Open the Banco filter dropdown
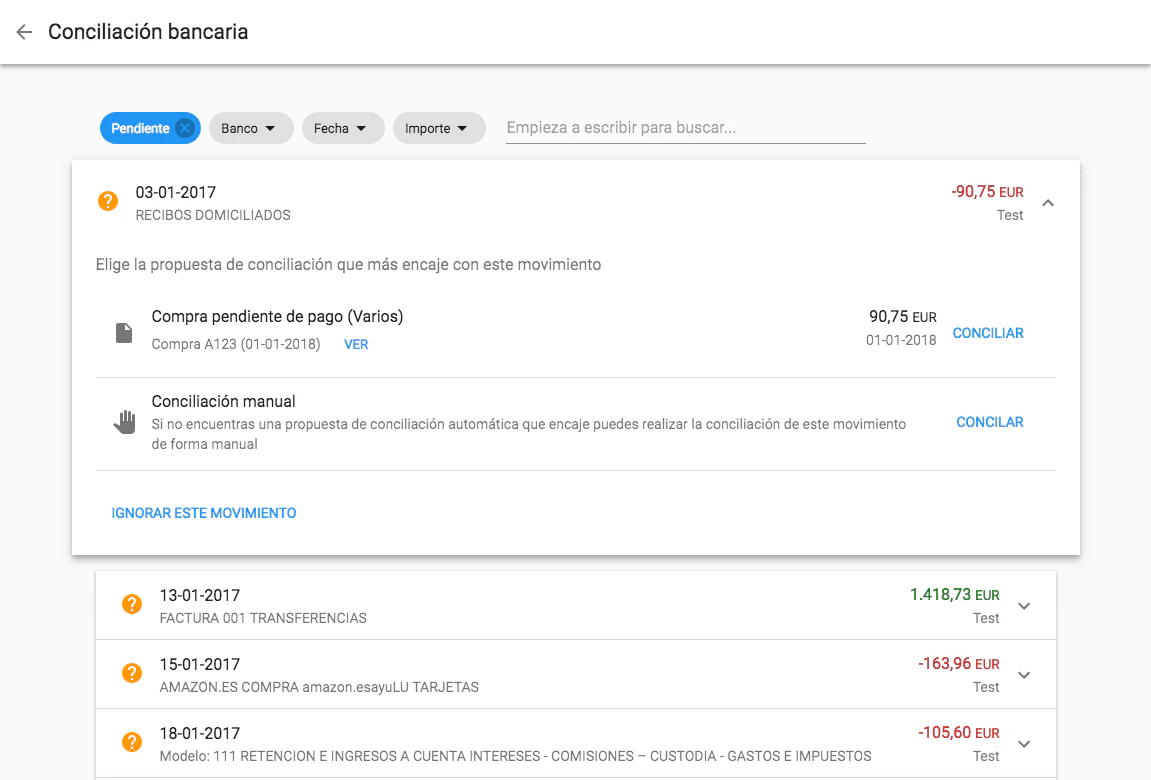1151x780 pixels. pos(251,128)
